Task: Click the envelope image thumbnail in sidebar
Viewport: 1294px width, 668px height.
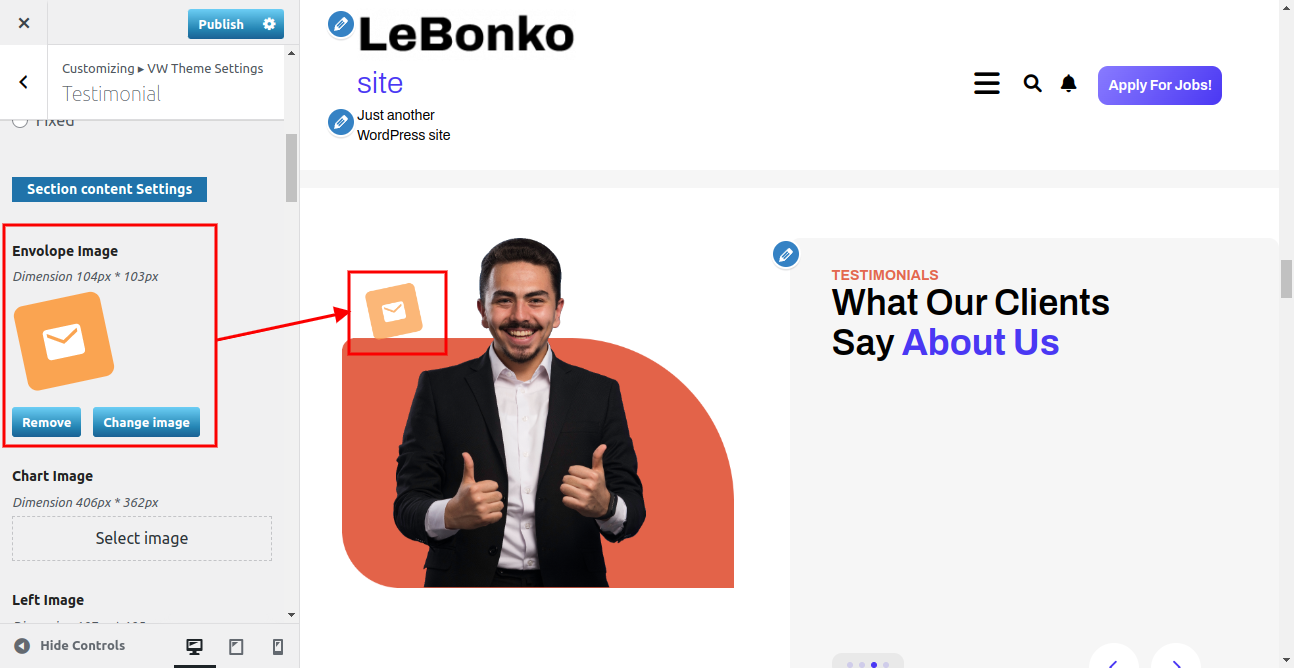Action: (x=64, y=342)
